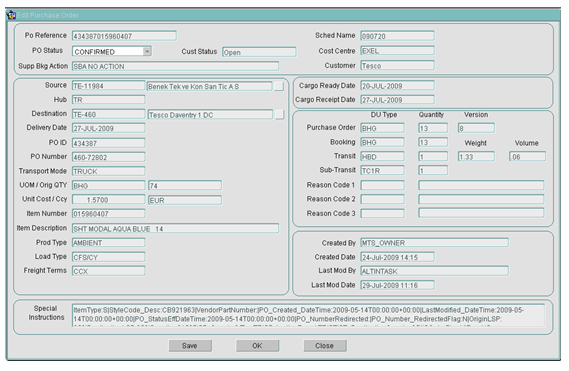Screen dimensions: 569x371
Task: Click the OK button
Action: tap(257, 346)
